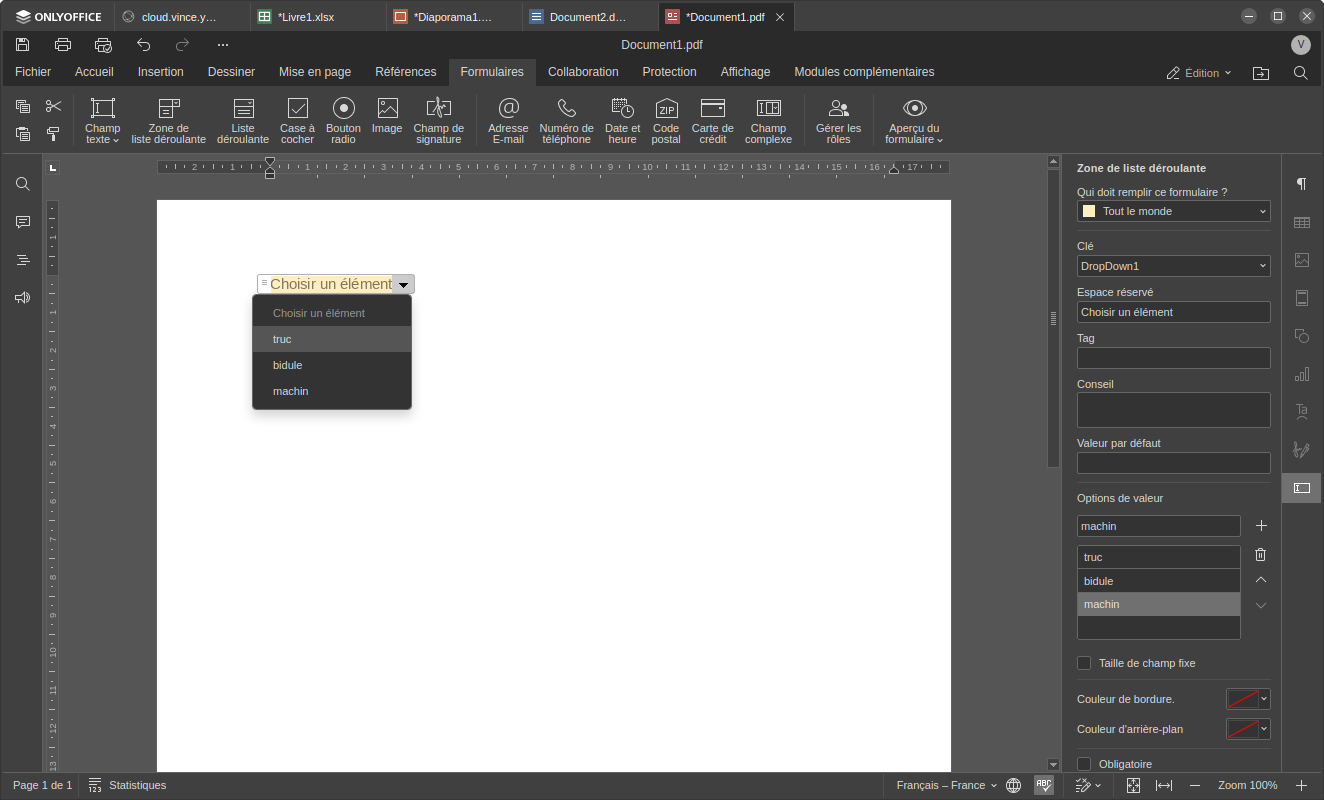Expand the Clé DropDown1 combo box
Viewport: 1324px width, 800px height.
click(1263, 266)
